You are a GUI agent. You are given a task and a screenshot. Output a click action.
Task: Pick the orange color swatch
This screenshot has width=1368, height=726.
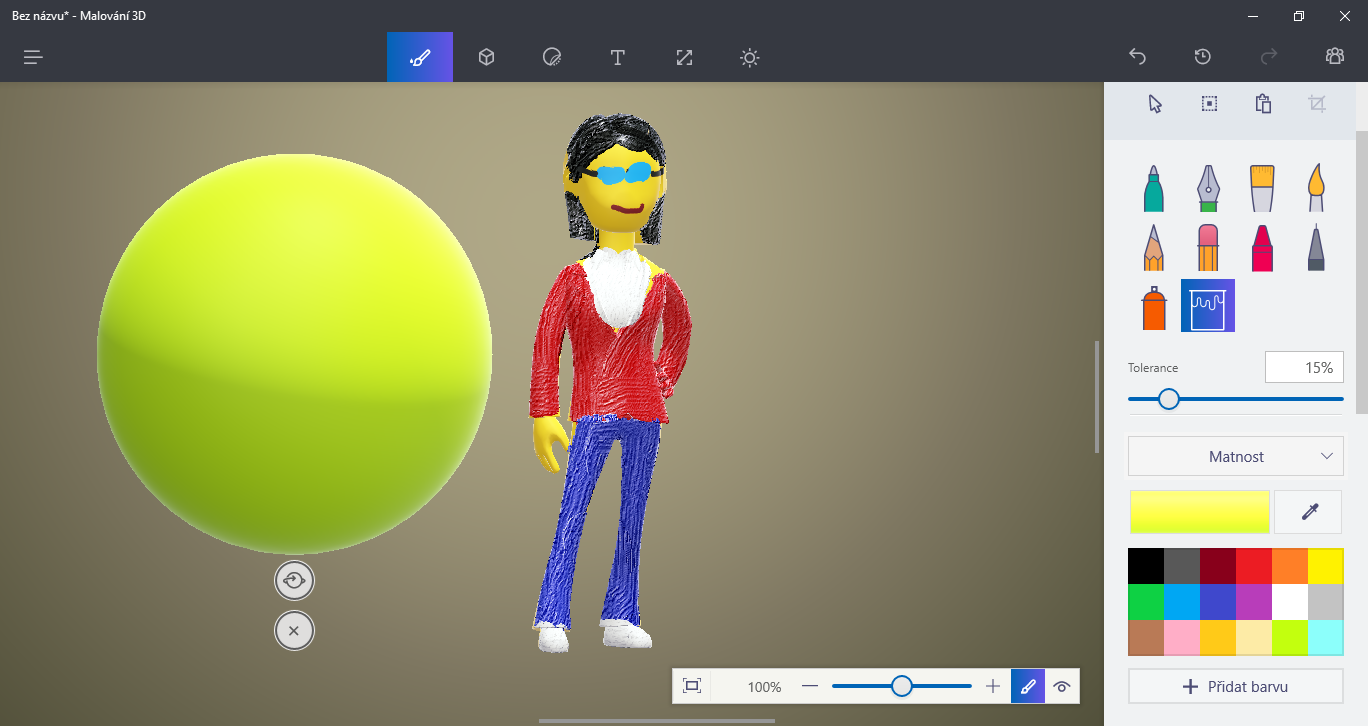[x=1290, y=566]
